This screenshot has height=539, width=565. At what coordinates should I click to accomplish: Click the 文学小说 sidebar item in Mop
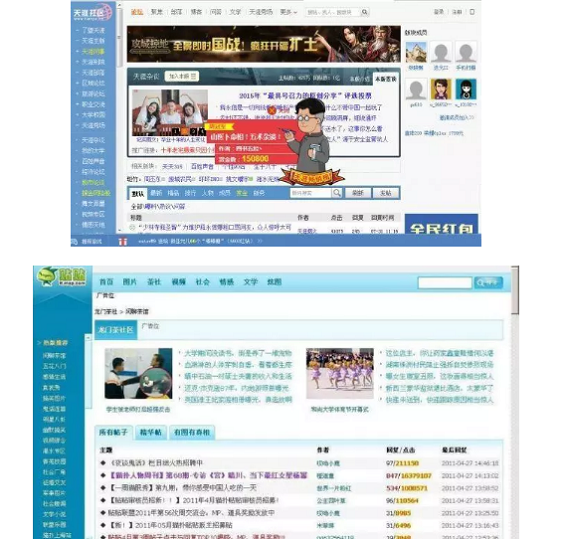tap(54, 514)
